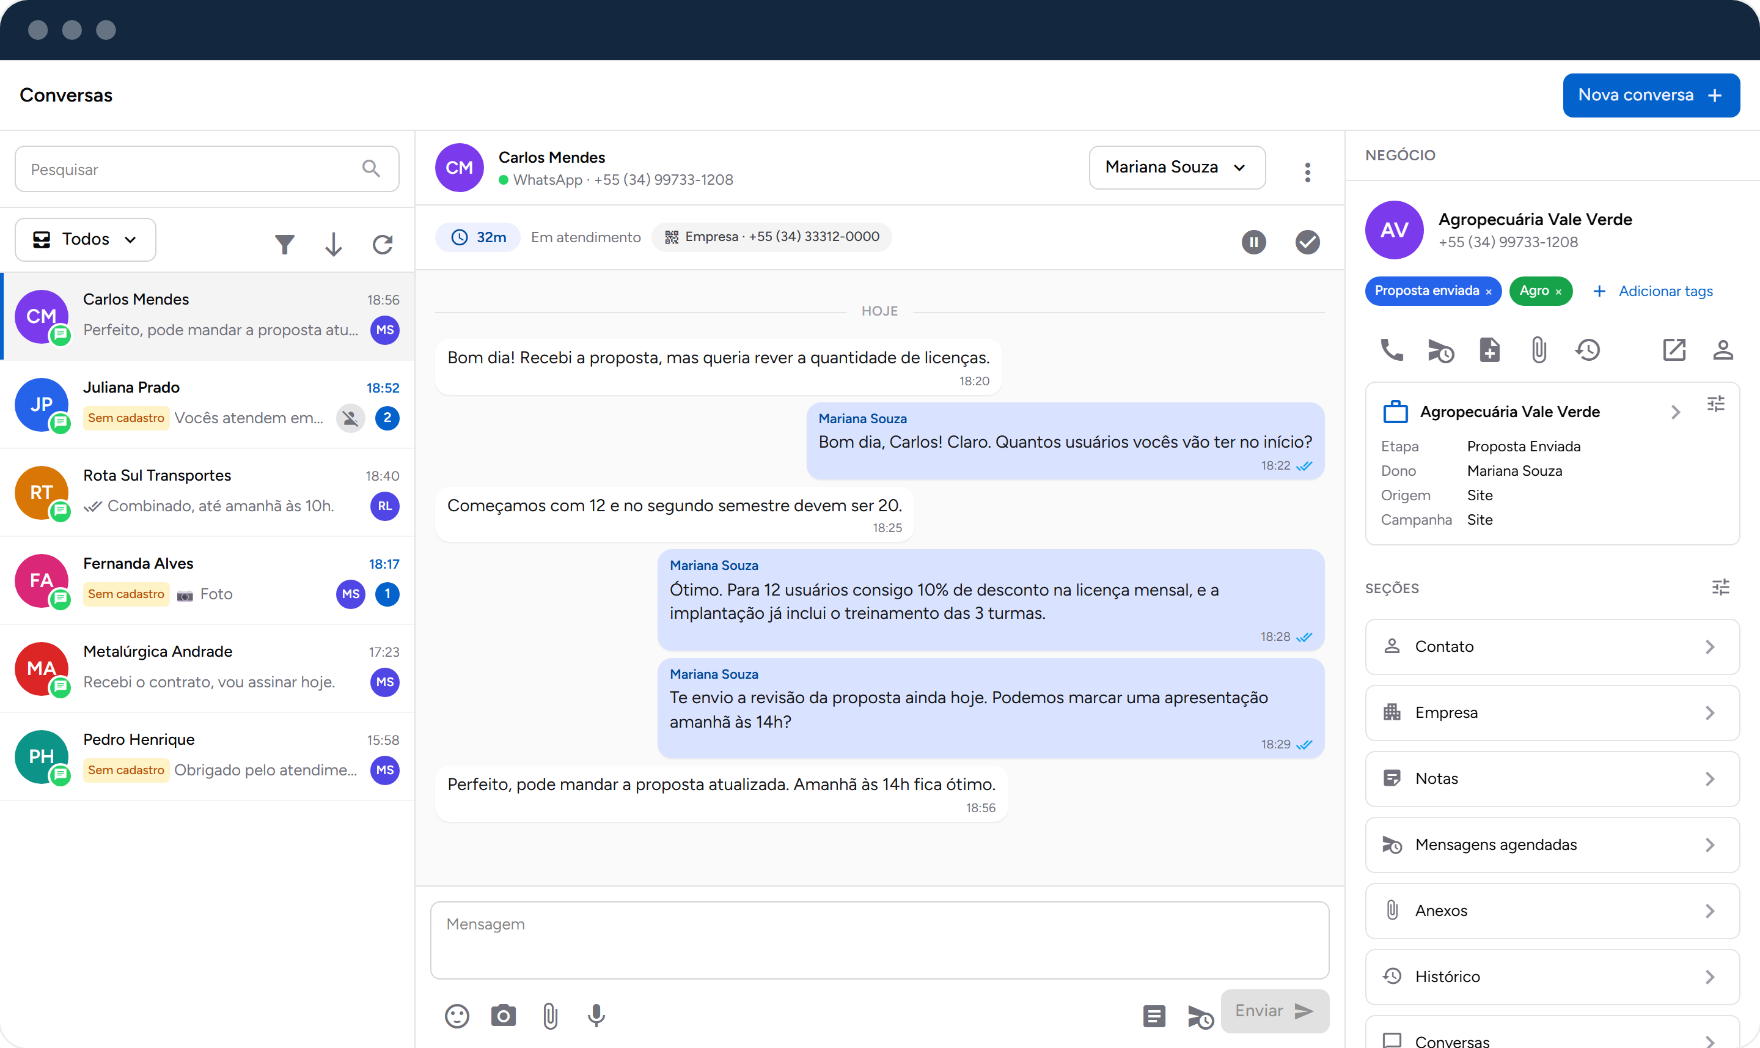This screenshot has width=1760, height=1048.
Task: Expand the Notas section
Action: click(1552, 779)
